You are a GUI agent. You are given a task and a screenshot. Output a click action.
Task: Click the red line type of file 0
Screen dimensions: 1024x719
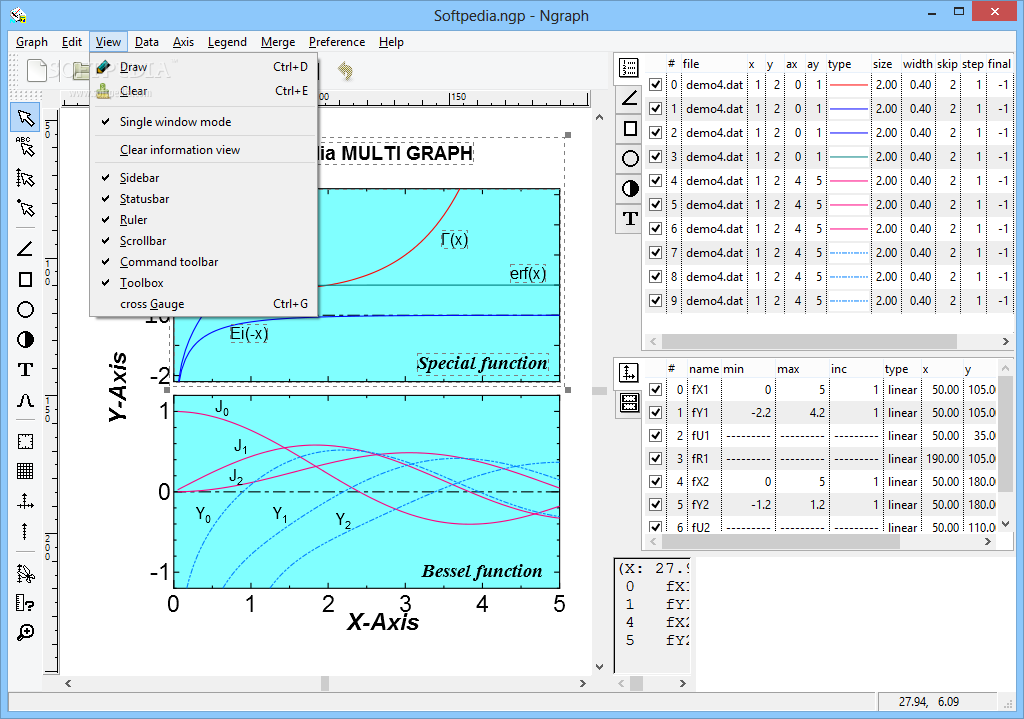(x=848, y=85)
